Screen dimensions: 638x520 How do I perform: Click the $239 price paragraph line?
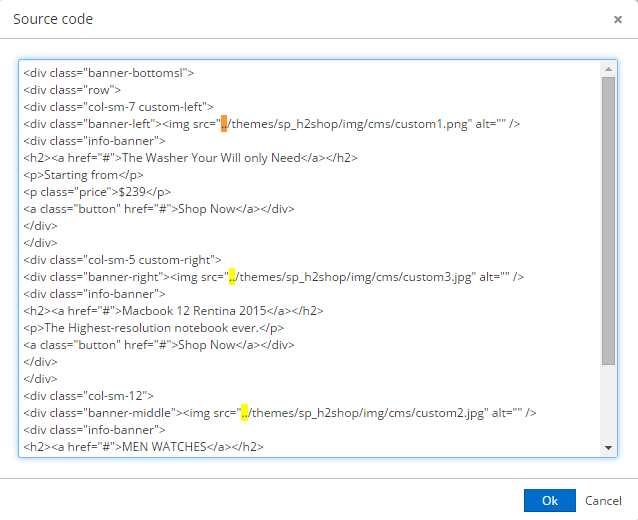97,192
